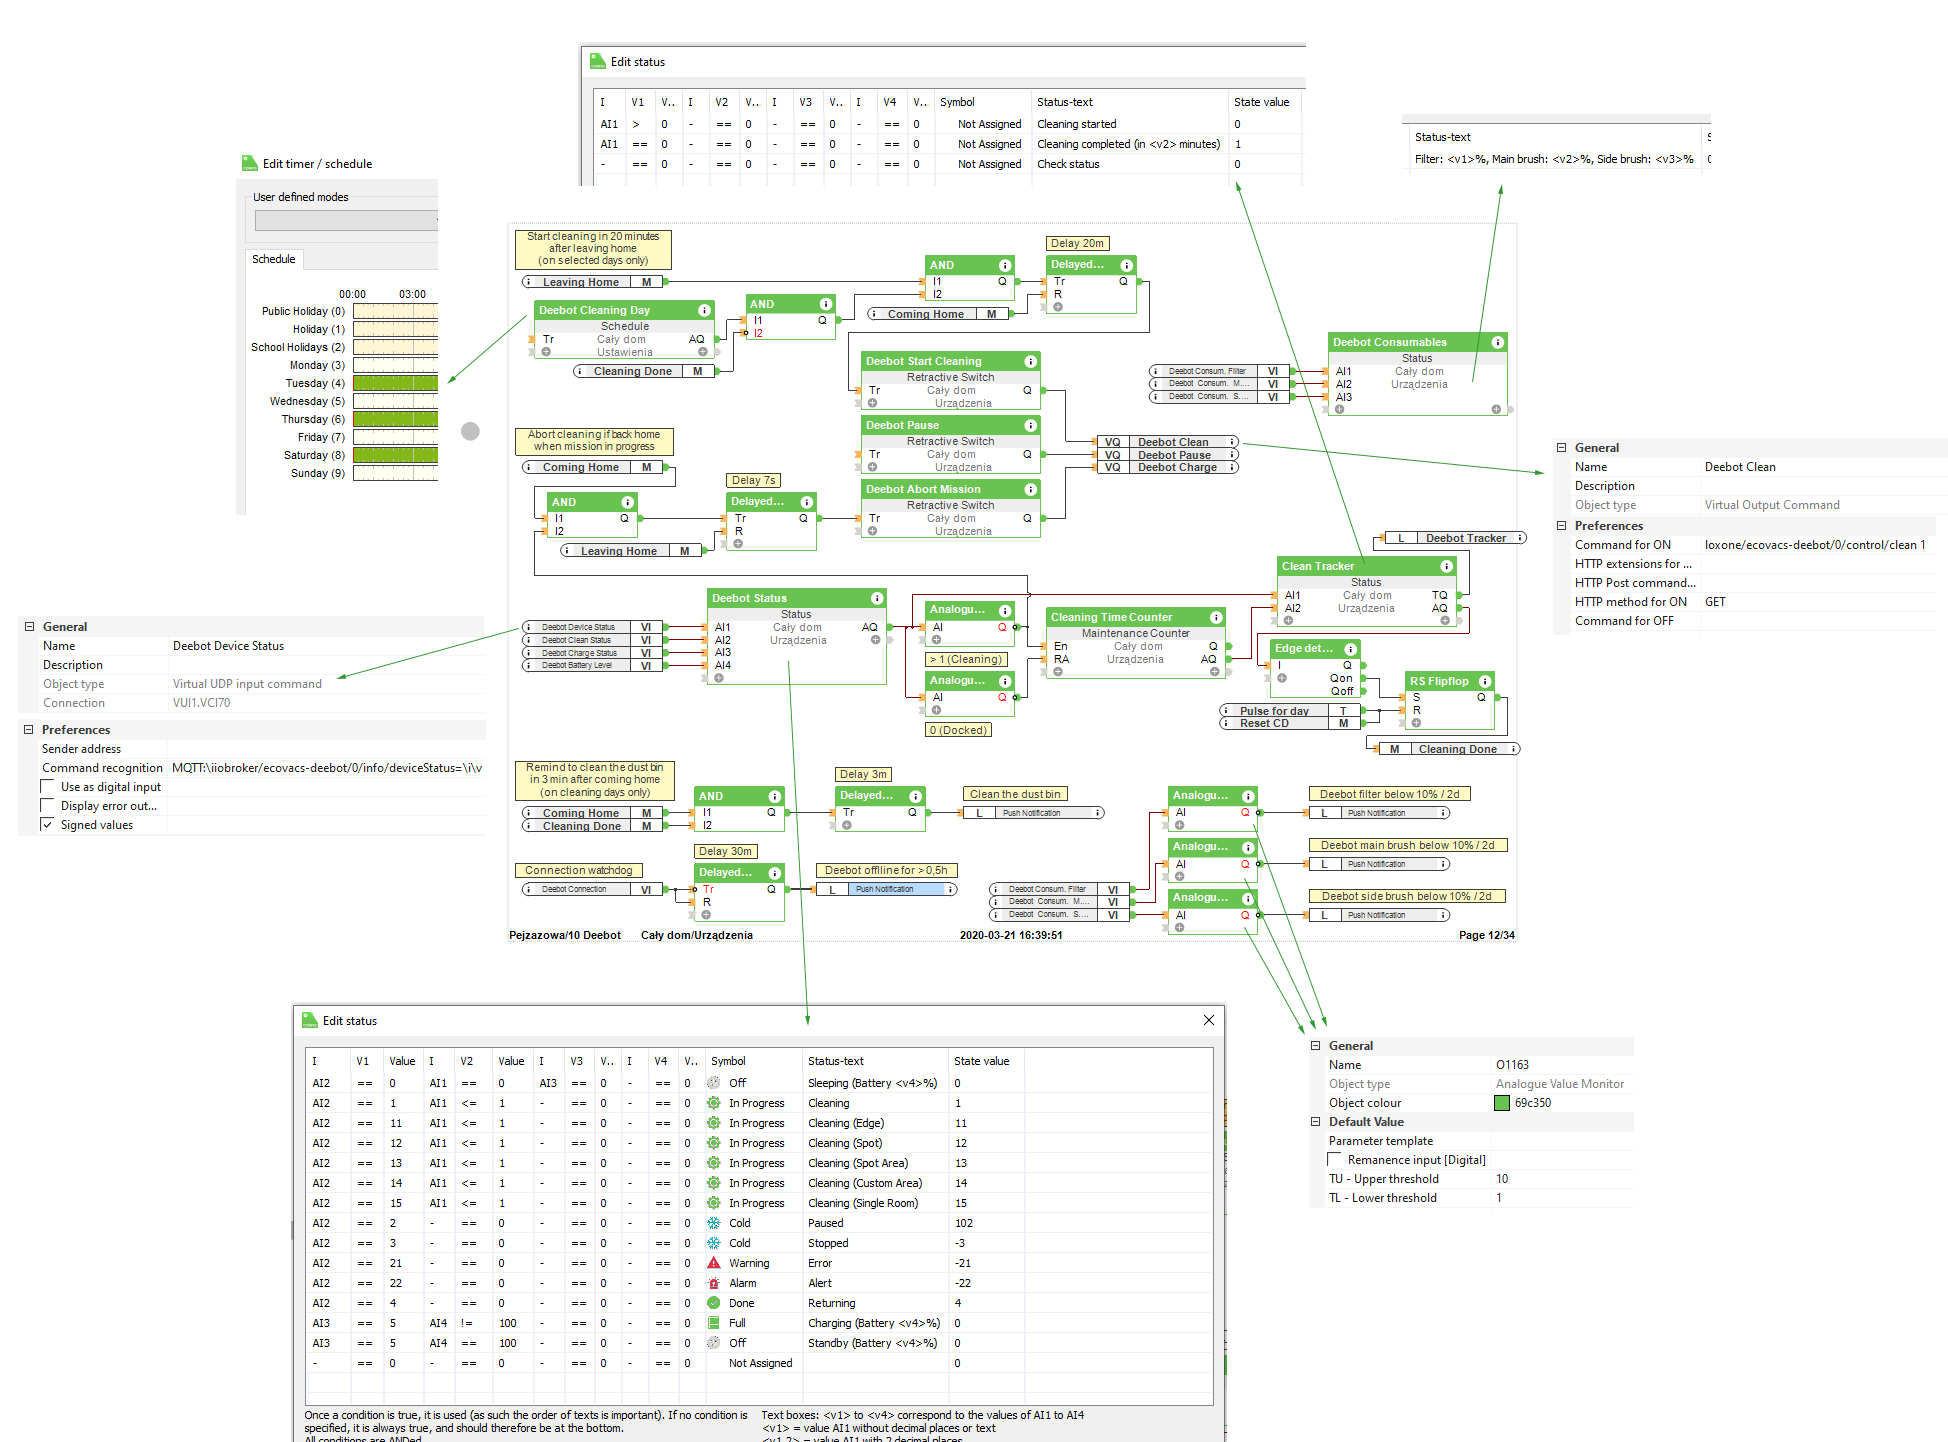Click info icon on Cleaning Time Counter block
Viewport: 1948px width, 1442px height.
(1216, 617)
